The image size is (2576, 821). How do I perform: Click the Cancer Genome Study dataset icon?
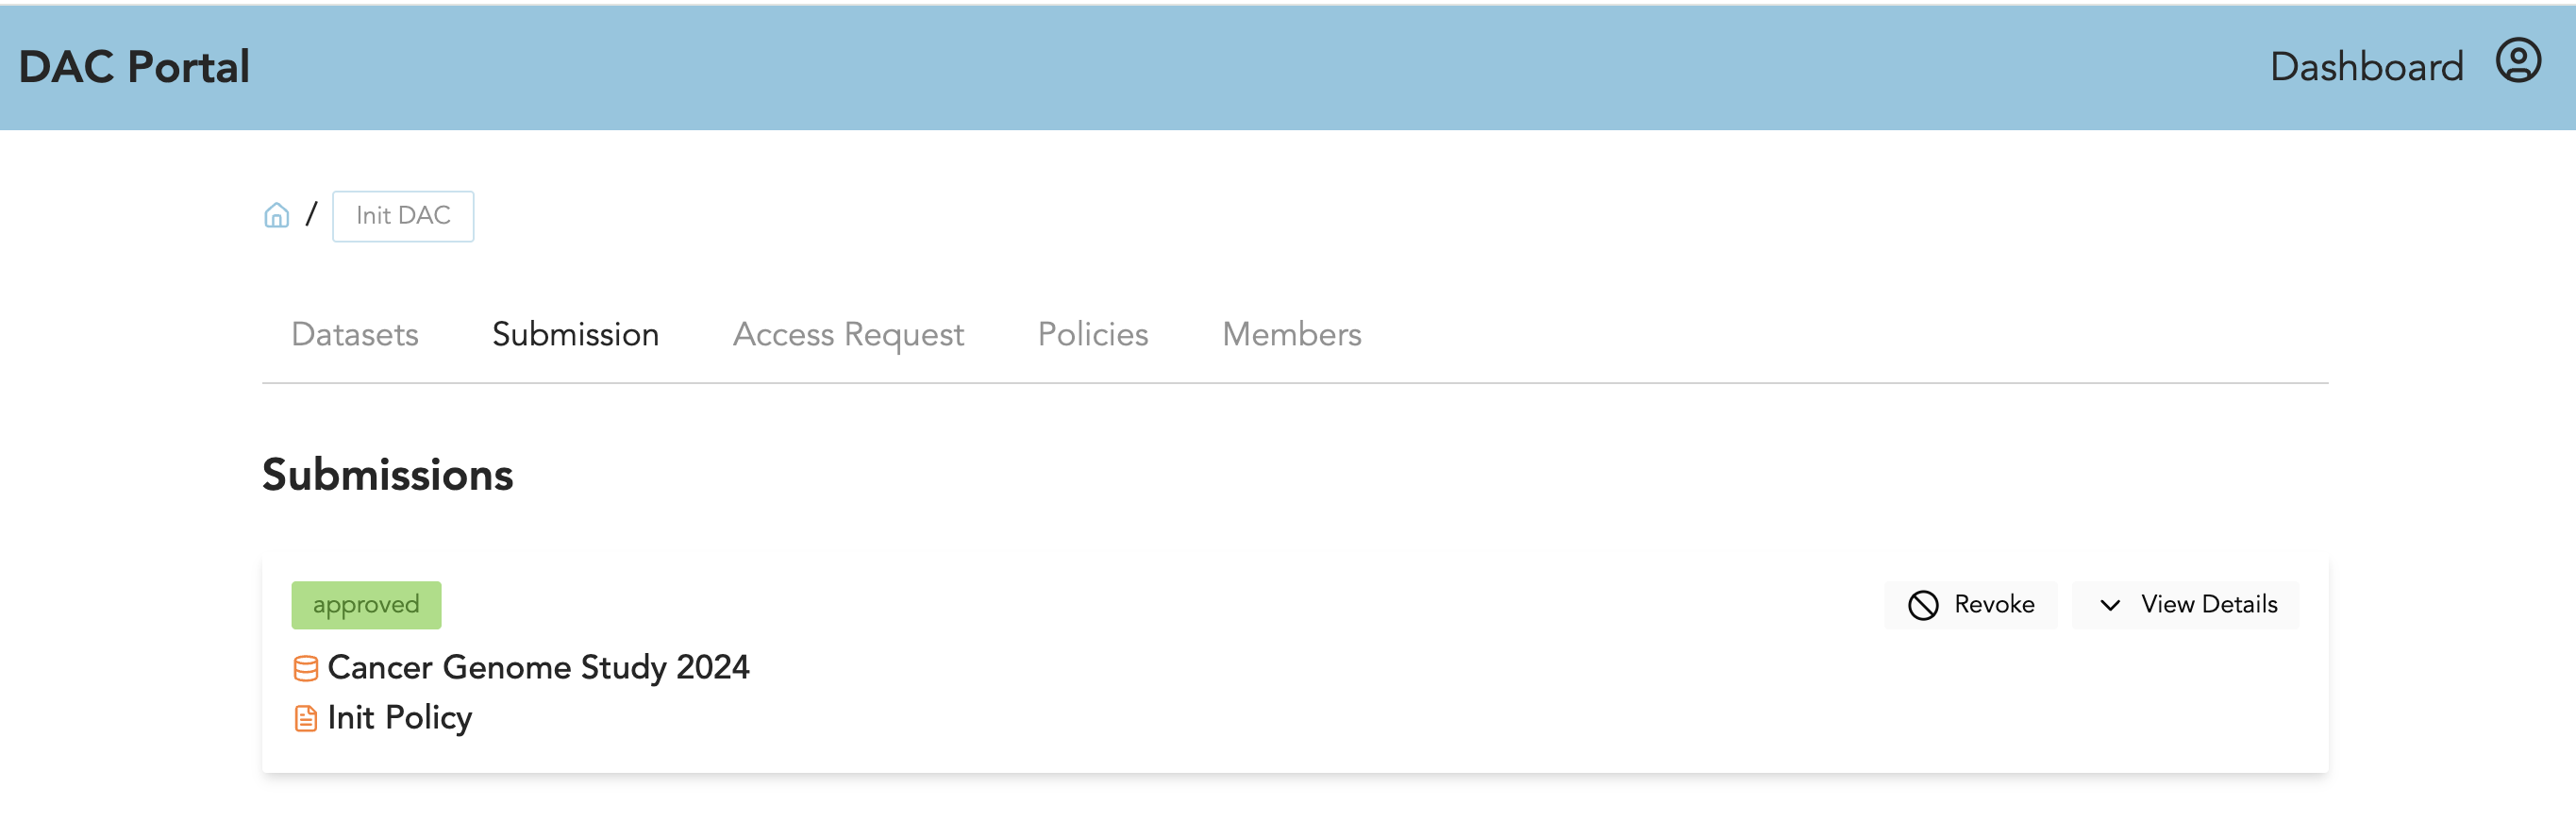tap(305, 668)
